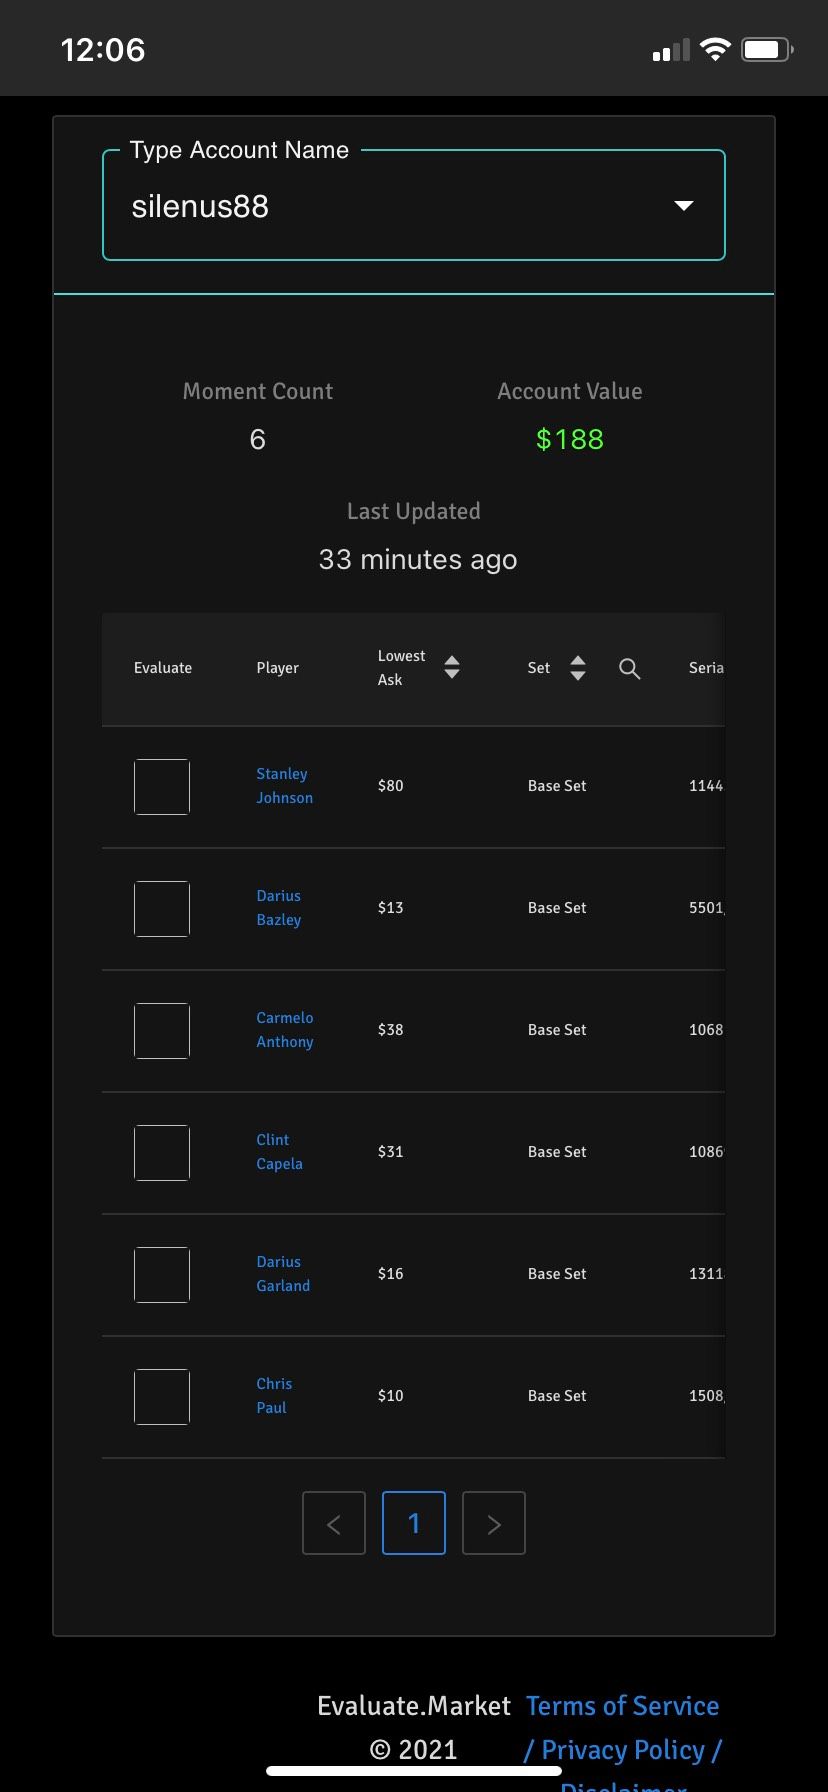Go to next page arrow
Image resolution: width=828 pixels, height=1792 pixels.
[494, 1523]
